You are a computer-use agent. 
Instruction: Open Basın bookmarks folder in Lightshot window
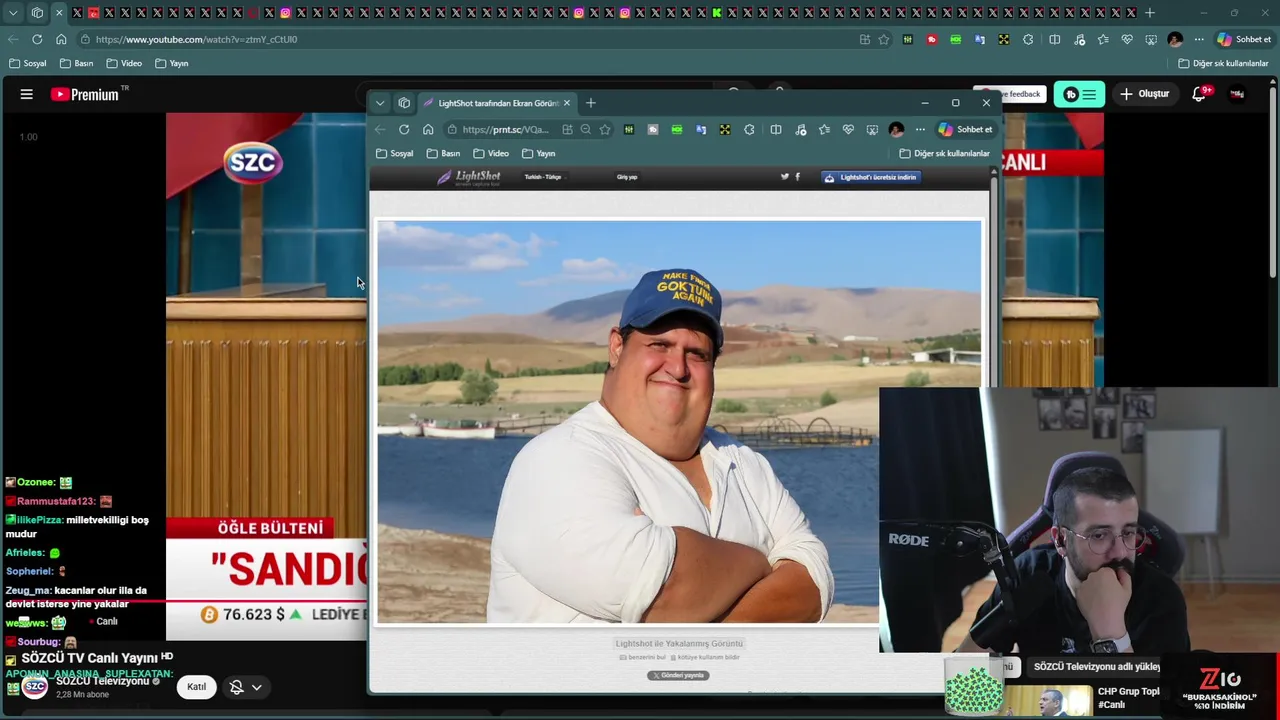[443, 153]
